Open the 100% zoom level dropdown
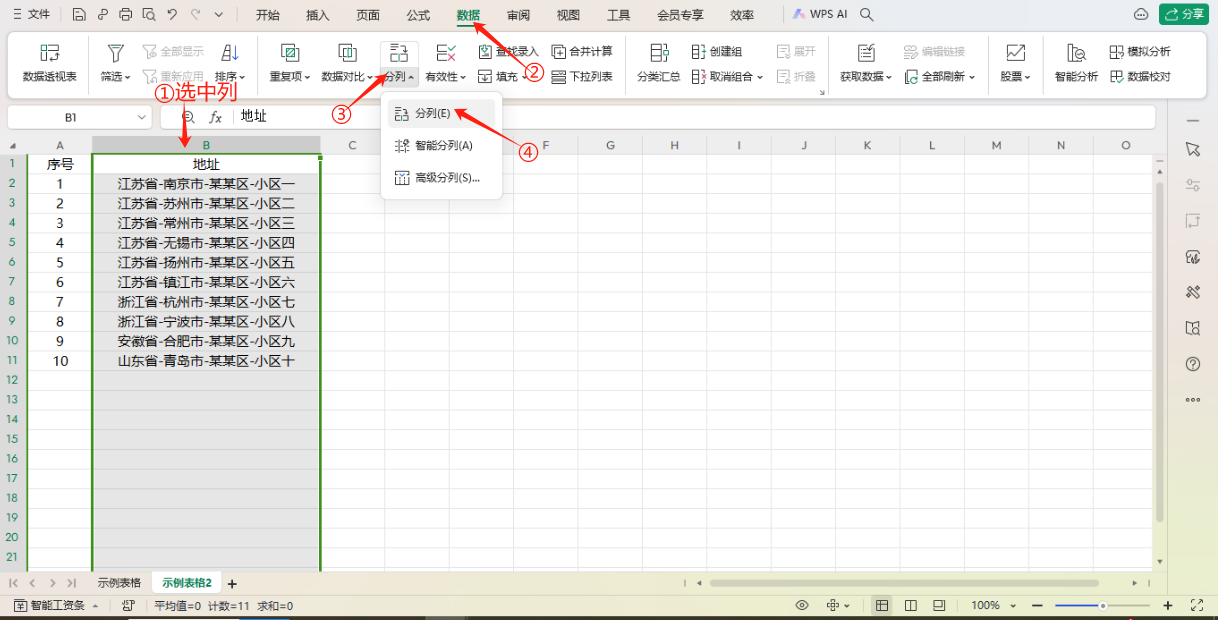This screenshot has height=620, width=1218. [992, 605]
